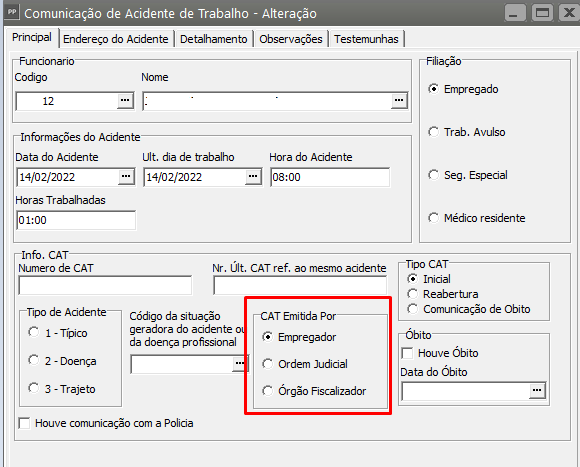Screen dimensions: 580x467
Task: Select Órgão Fiscalizador as CAT issuer
Action: click(x=267, y=391)
